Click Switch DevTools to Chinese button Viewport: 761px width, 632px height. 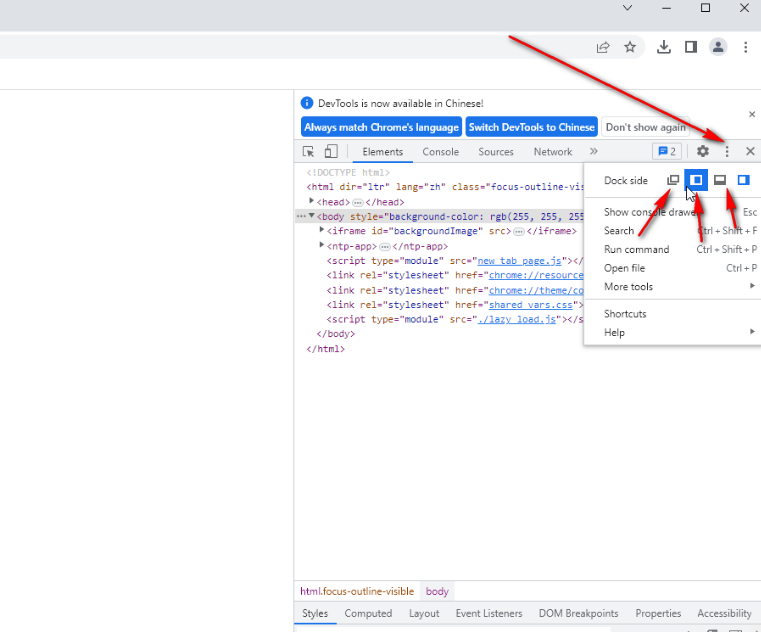coord(531,127)
